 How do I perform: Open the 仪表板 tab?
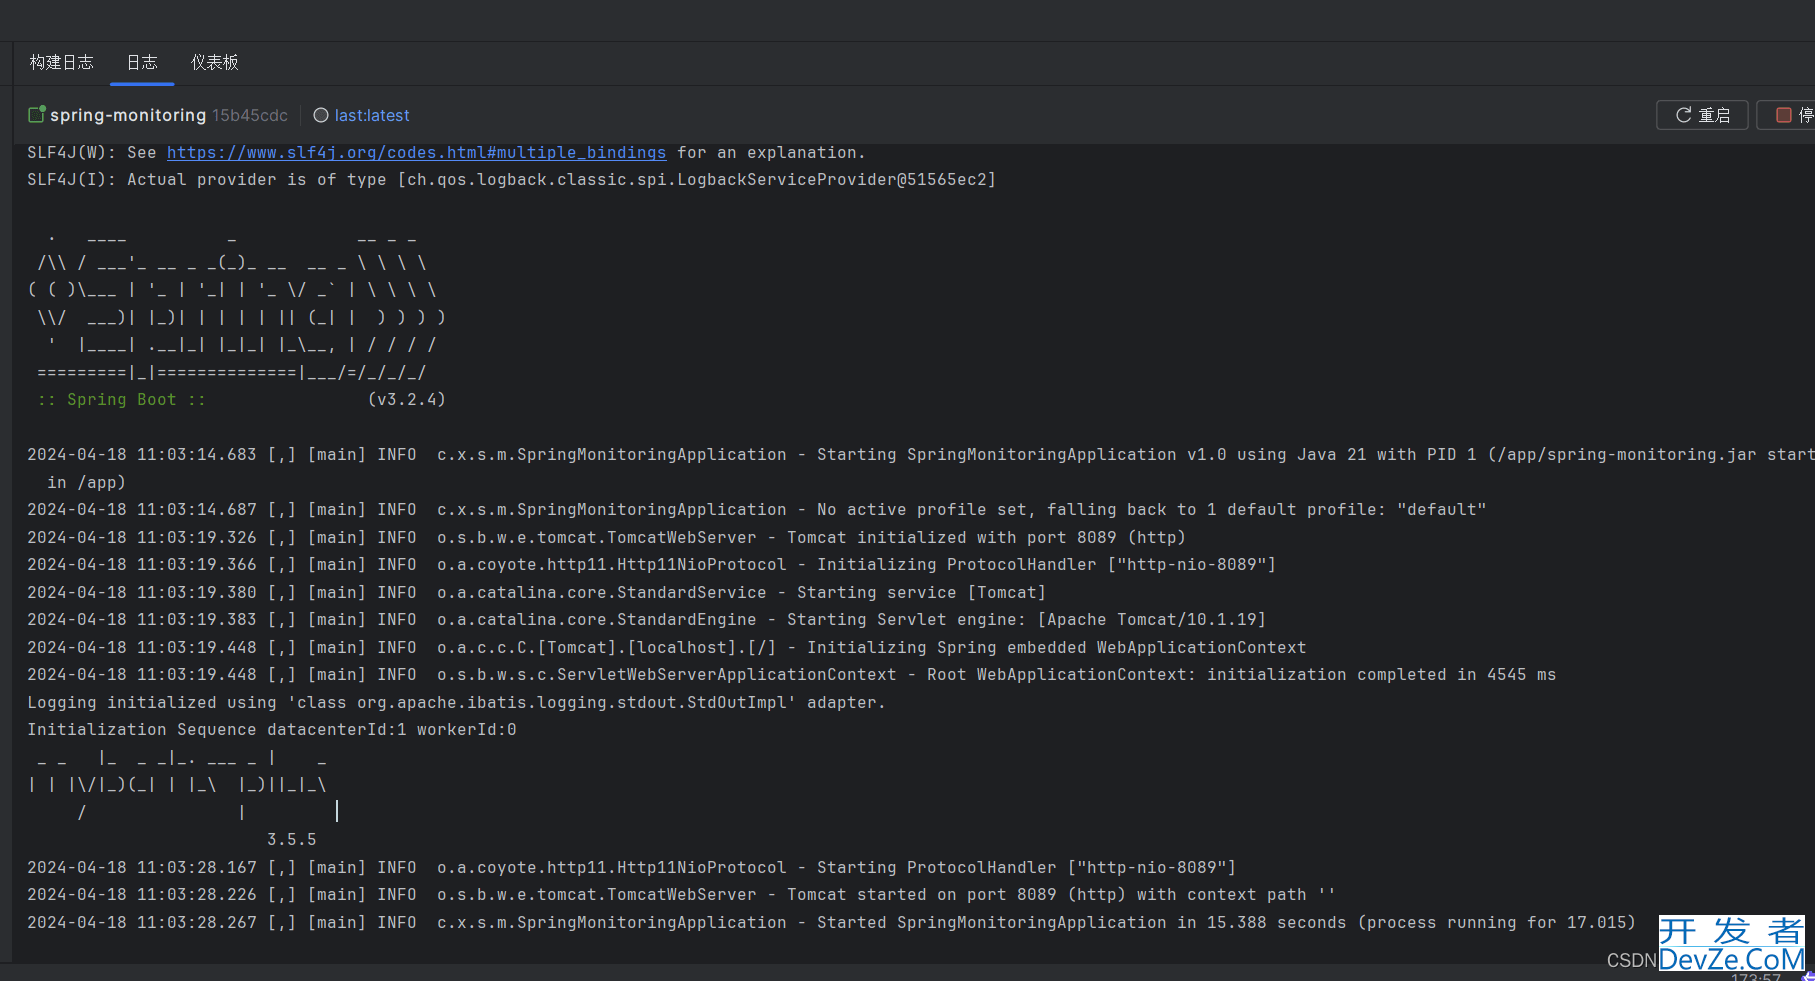click(x=215, y=62)
